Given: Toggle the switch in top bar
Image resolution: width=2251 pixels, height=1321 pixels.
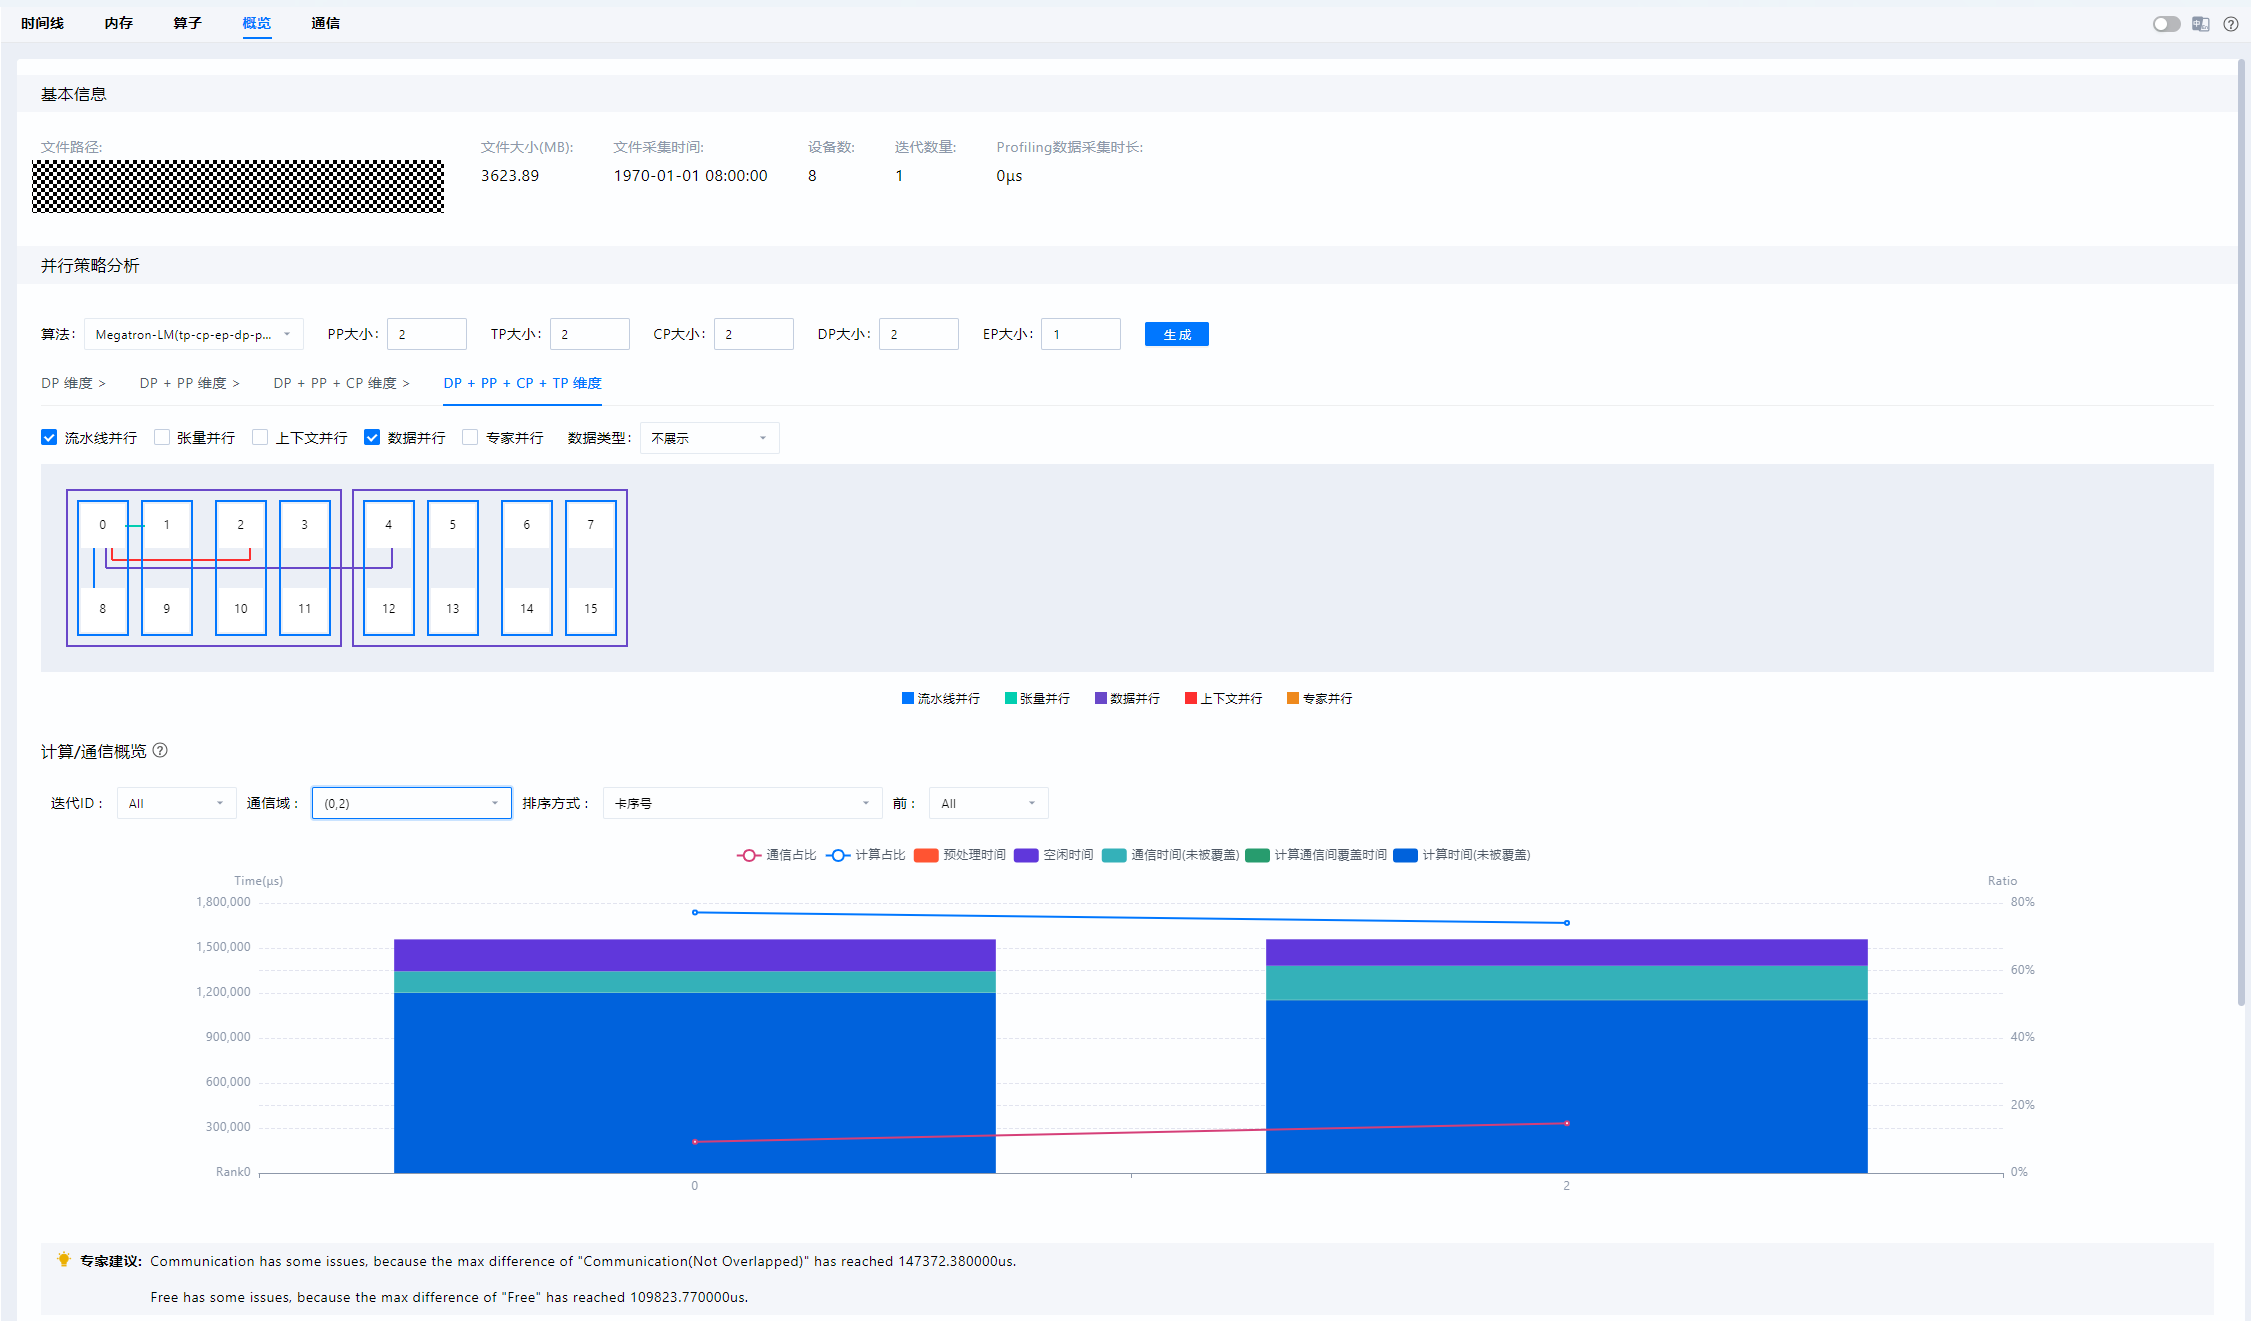Looking at the screenshot, I should point(2166,24).
